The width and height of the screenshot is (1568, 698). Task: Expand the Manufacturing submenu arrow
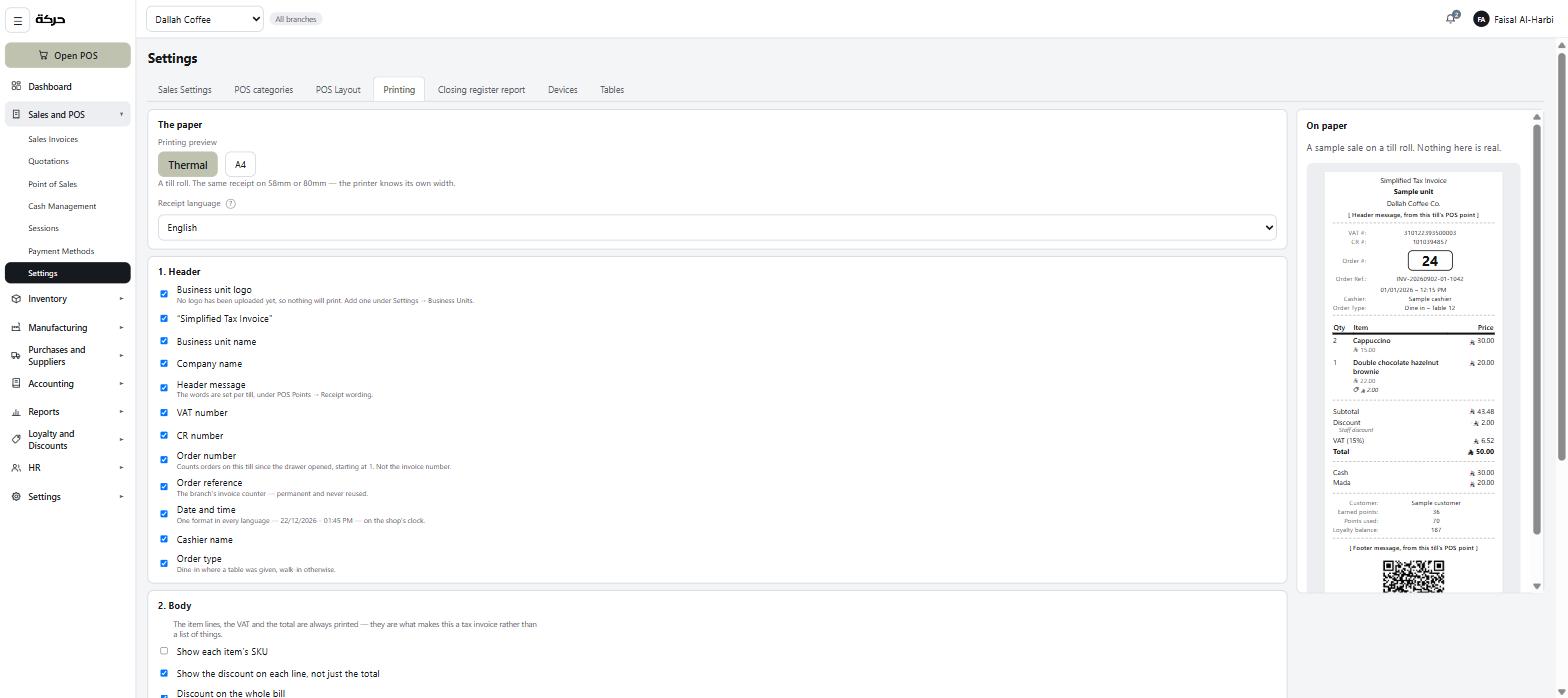pos(121,327)
